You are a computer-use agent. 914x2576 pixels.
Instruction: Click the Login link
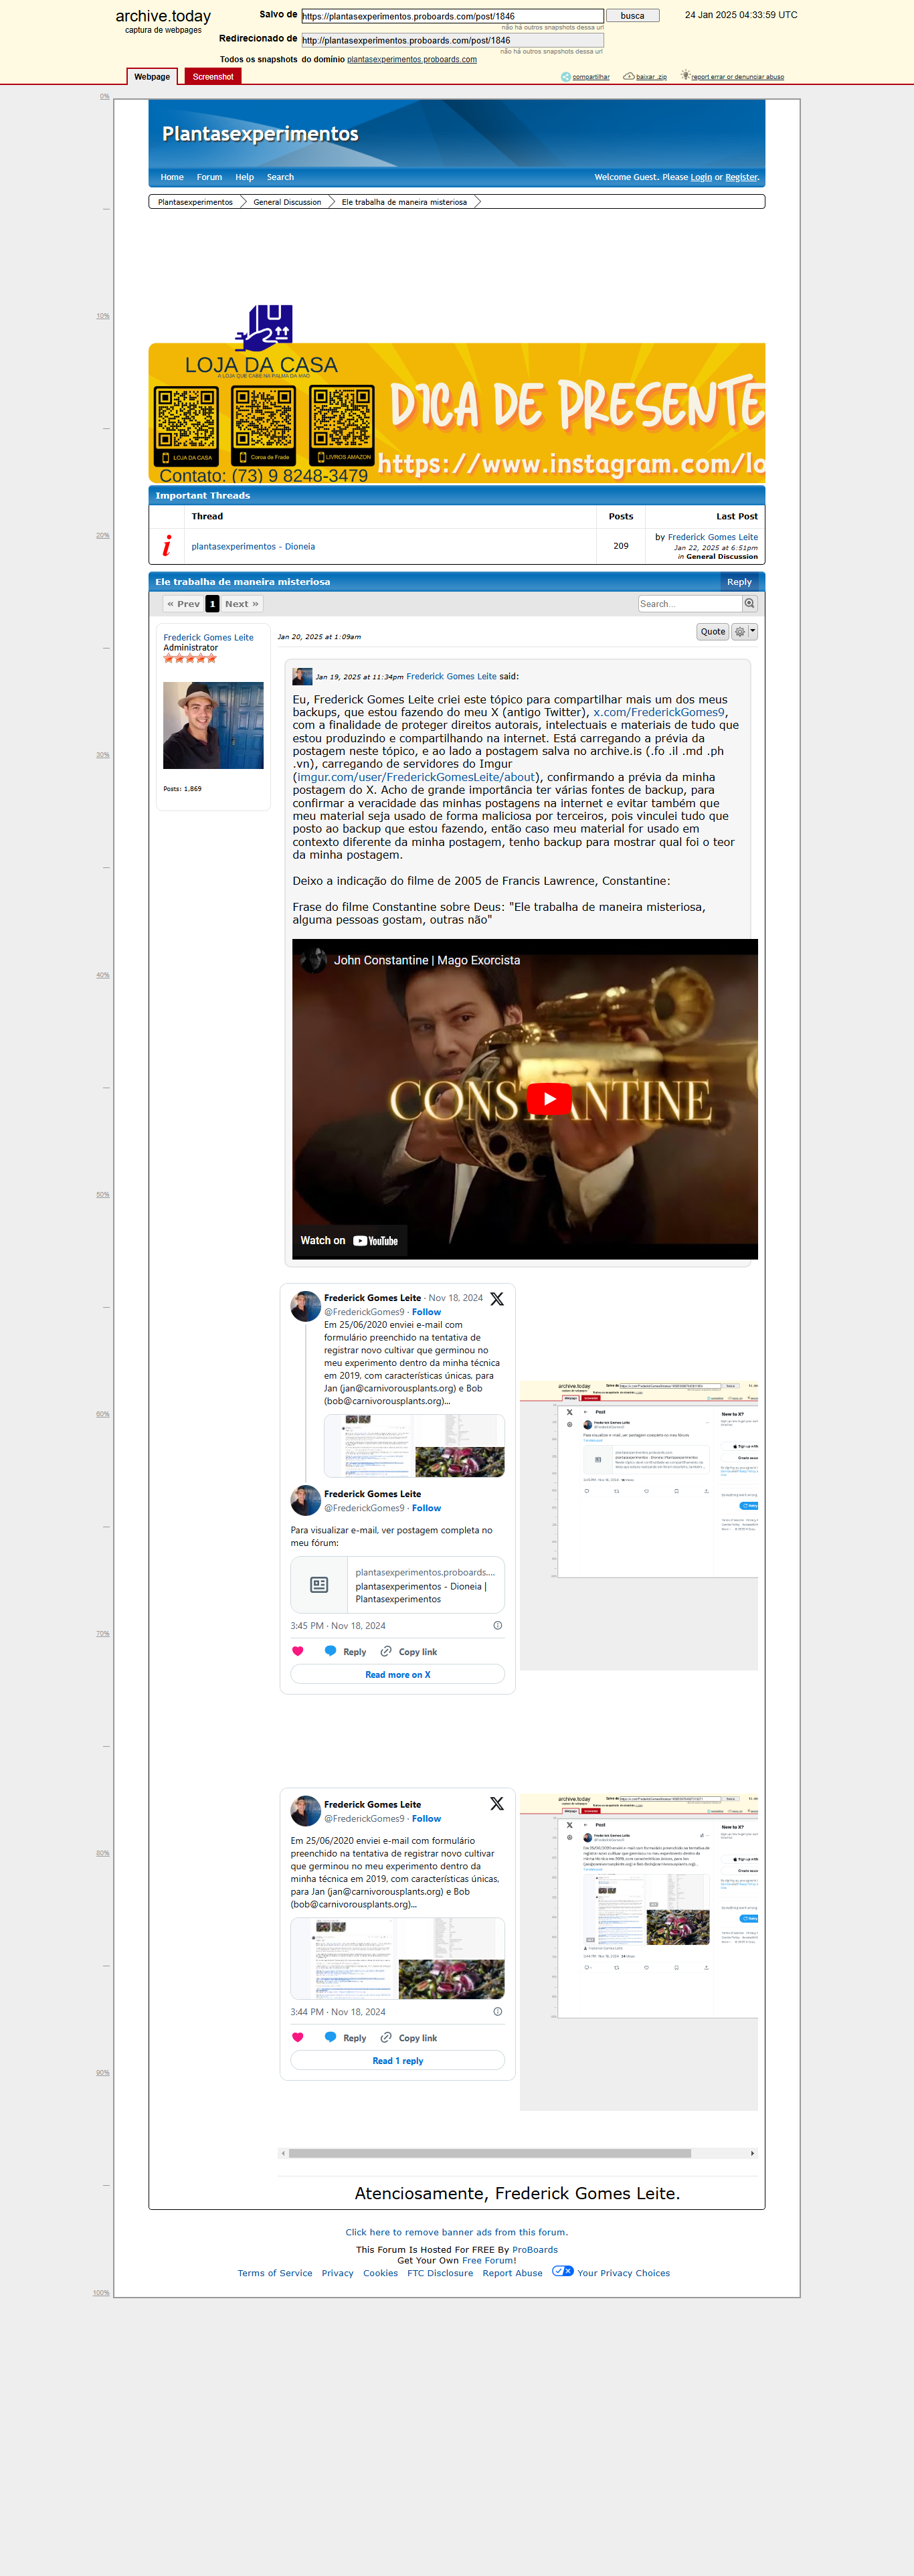click(x=701, y=177)
